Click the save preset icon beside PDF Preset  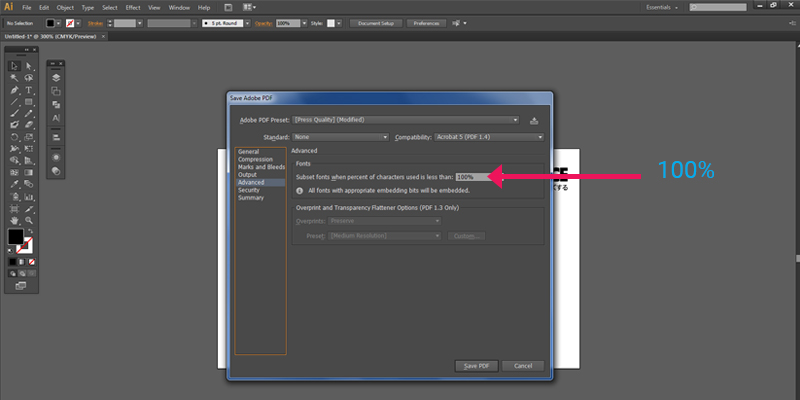pos(534,121)
